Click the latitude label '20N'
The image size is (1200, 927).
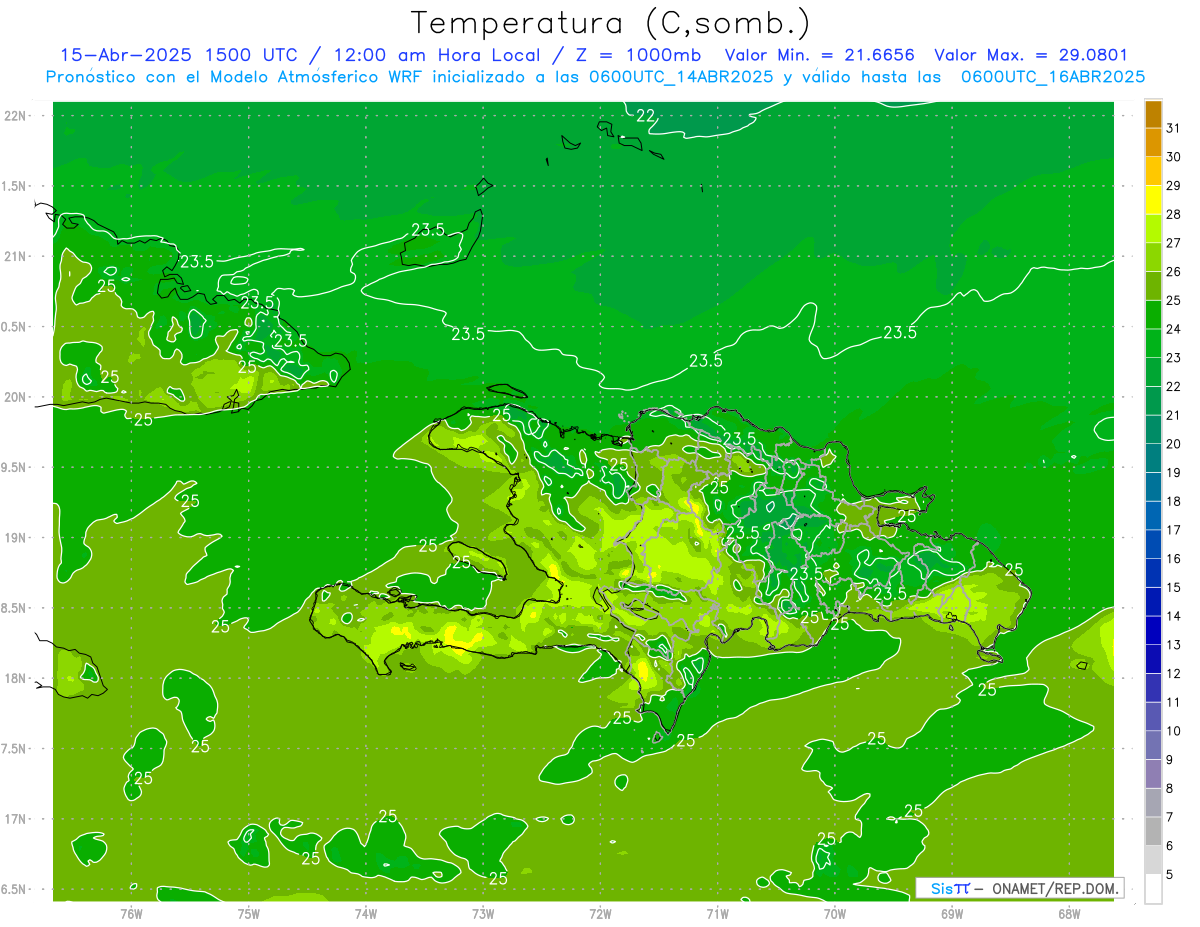click(15, 398)
